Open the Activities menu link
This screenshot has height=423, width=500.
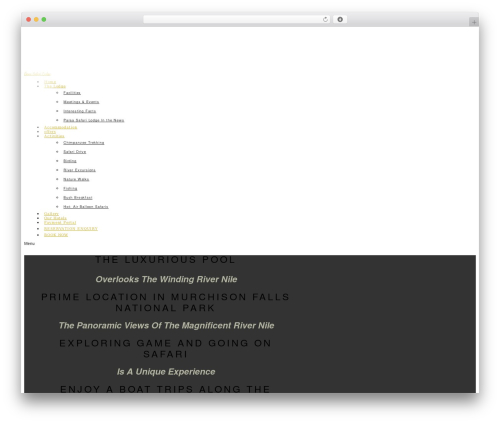[x=54, y=136]
